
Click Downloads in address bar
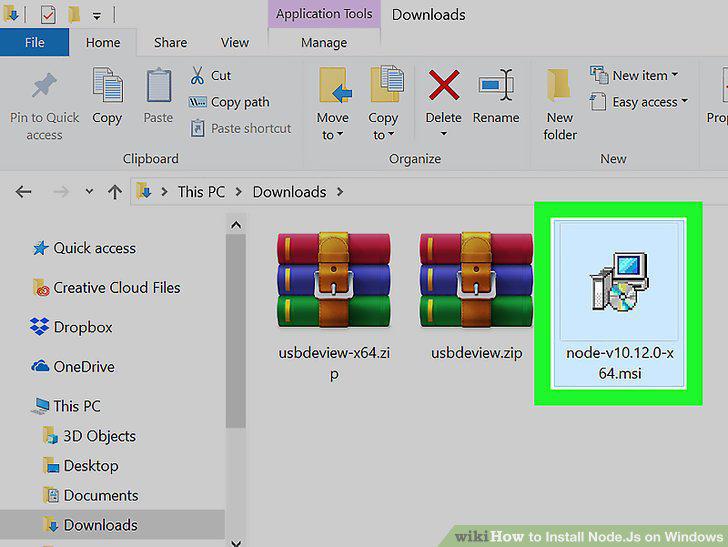point(289,192)
